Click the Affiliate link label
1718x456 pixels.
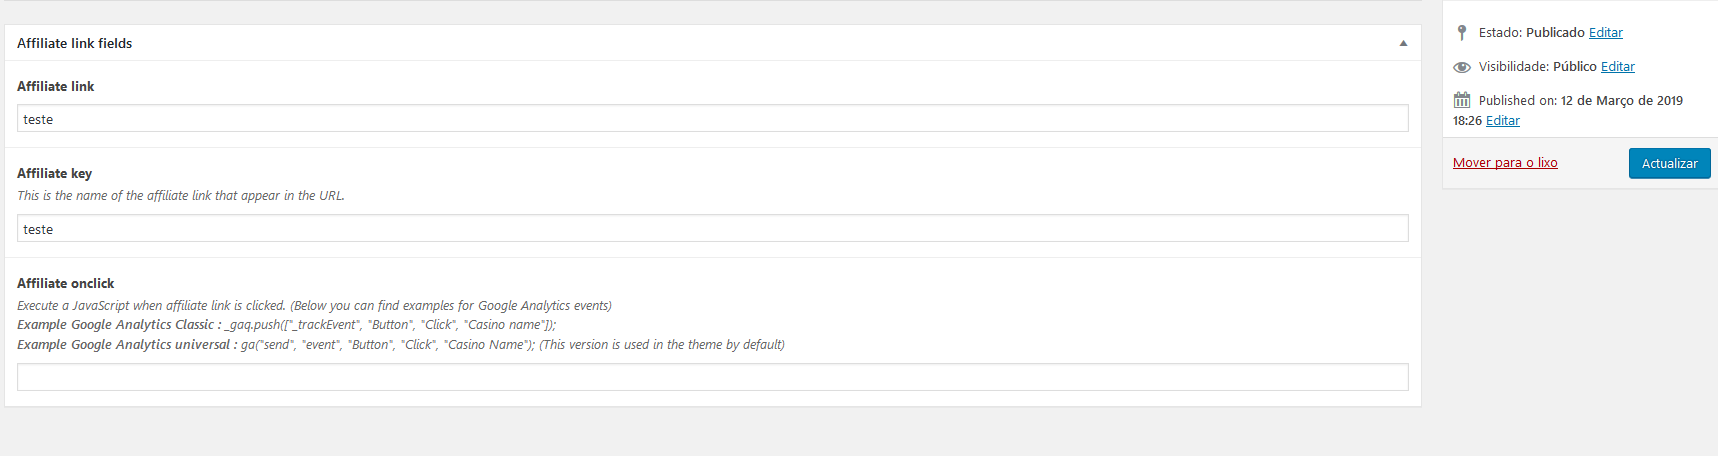coord(56,86)
